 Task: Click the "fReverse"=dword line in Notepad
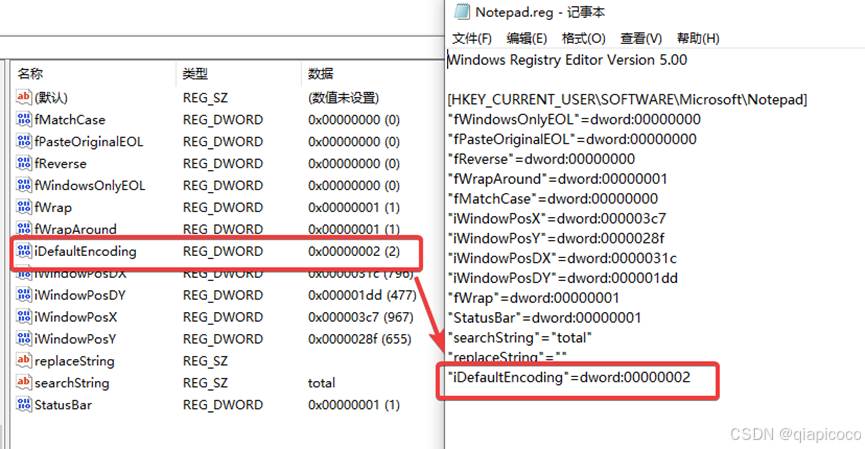click(x=541, y=159)
